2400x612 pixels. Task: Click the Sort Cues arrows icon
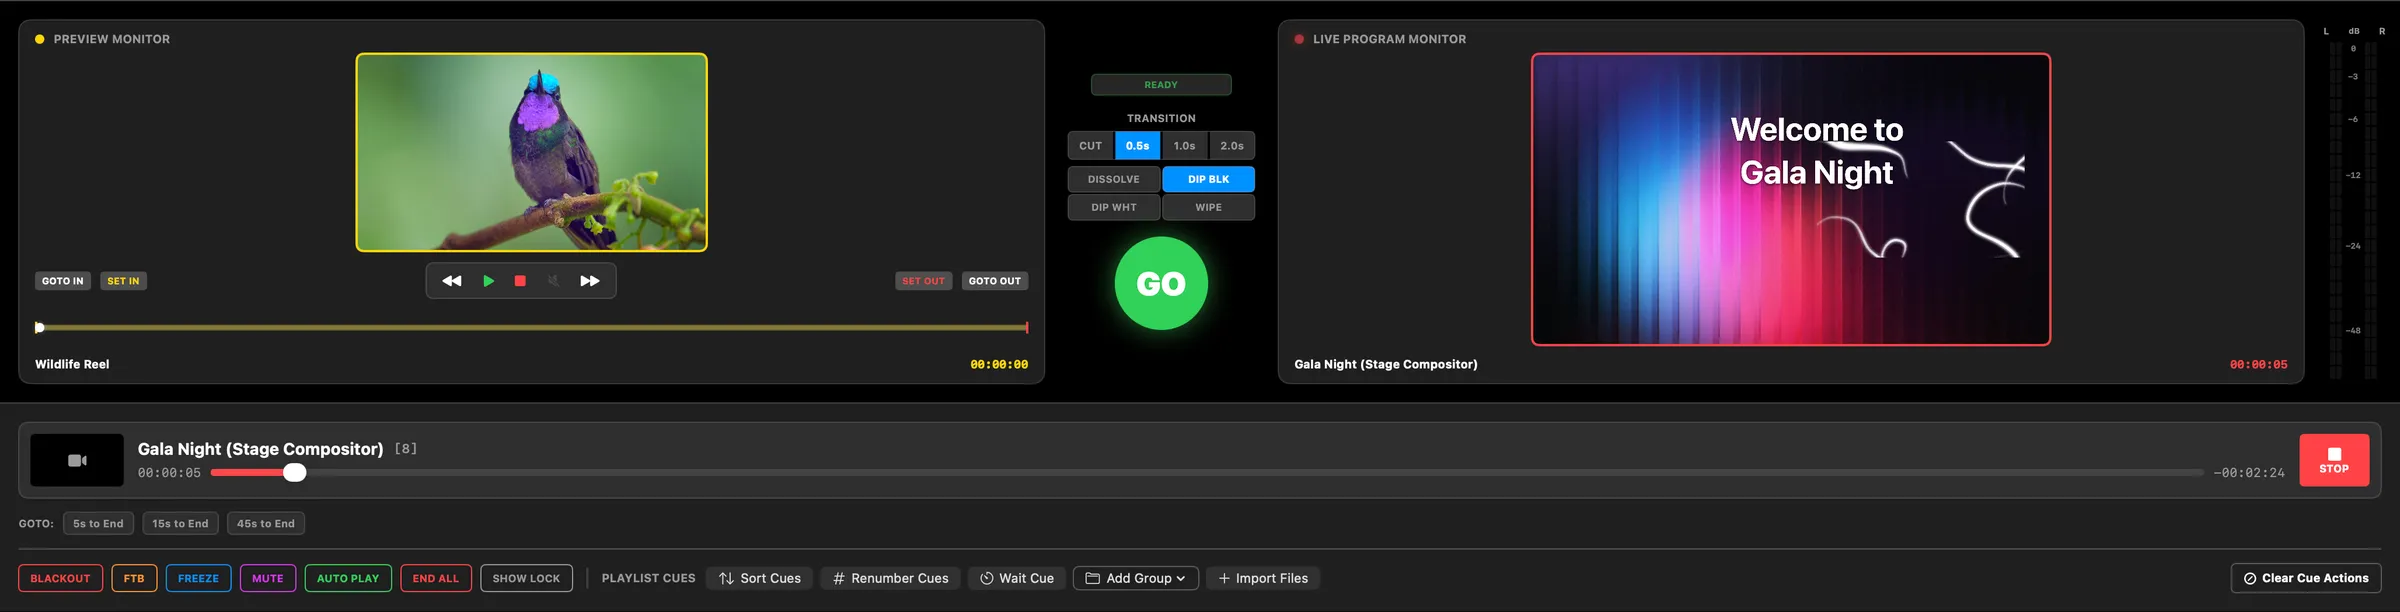[x=727, y=578]
